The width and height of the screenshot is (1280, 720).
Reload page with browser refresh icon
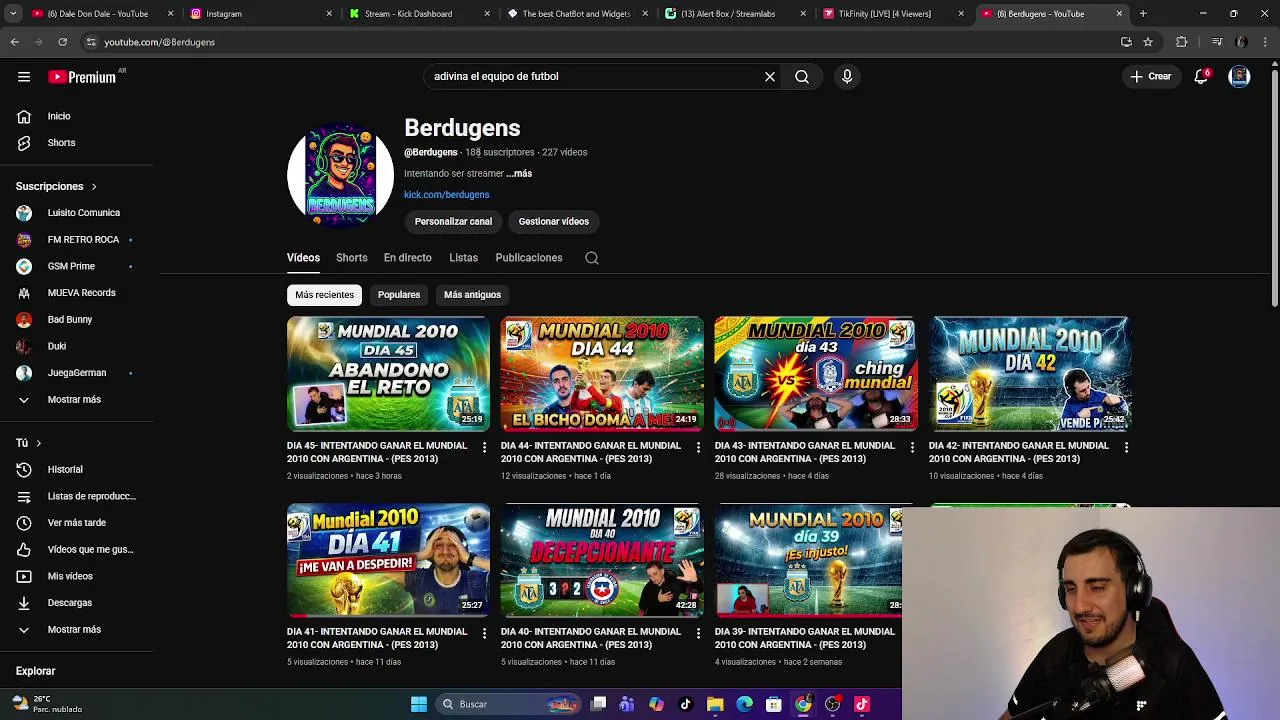pos(62,42)
